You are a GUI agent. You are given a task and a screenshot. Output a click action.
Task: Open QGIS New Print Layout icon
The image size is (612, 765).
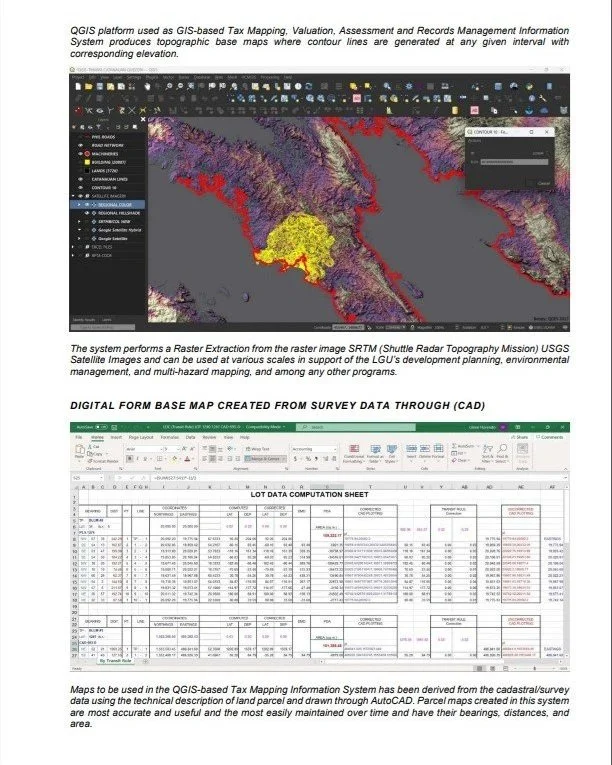(111, 86)
